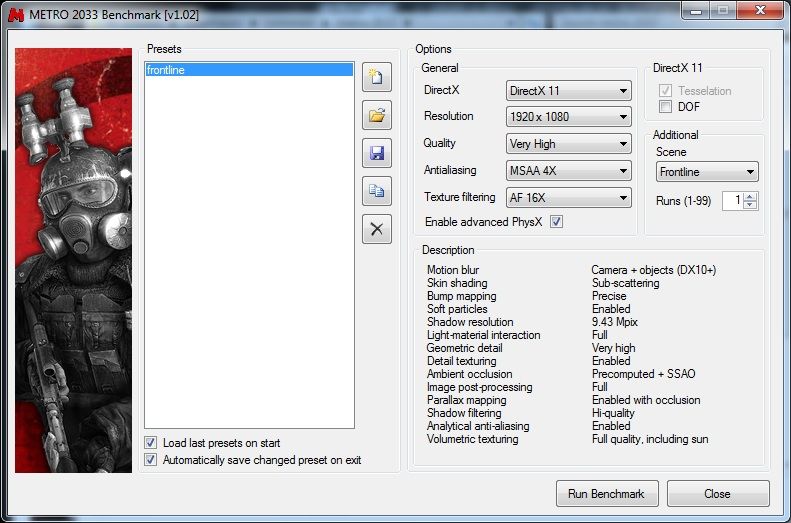Minimize the benchmark window

coord(696,10)
